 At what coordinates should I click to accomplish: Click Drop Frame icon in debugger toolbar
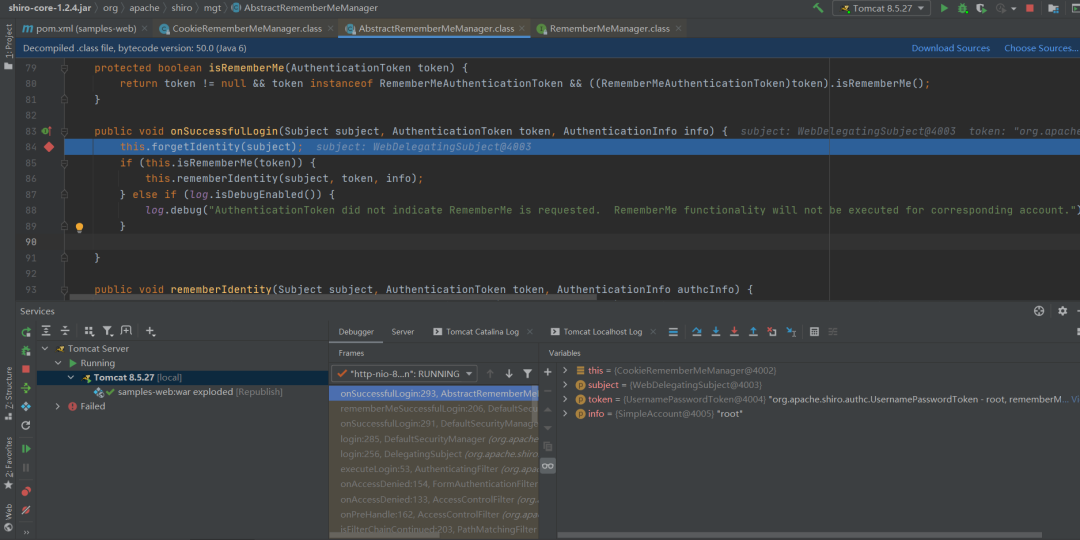coord(772,331)
